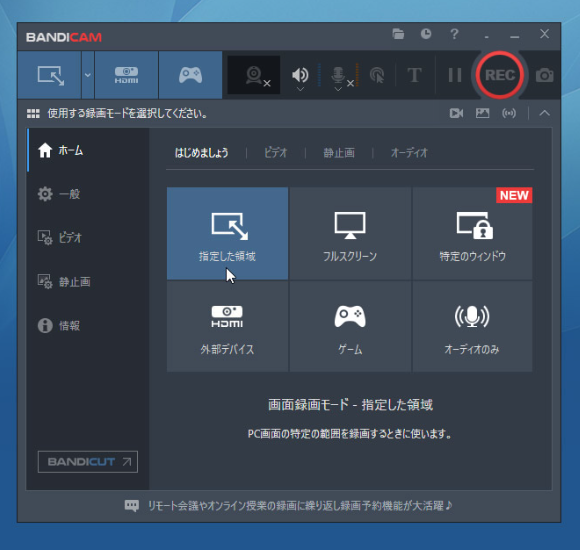The width and height of the screenshot is (580, 550).
Task: Collapse the panel with the up chevron
Action: click(x=544, y=113)
